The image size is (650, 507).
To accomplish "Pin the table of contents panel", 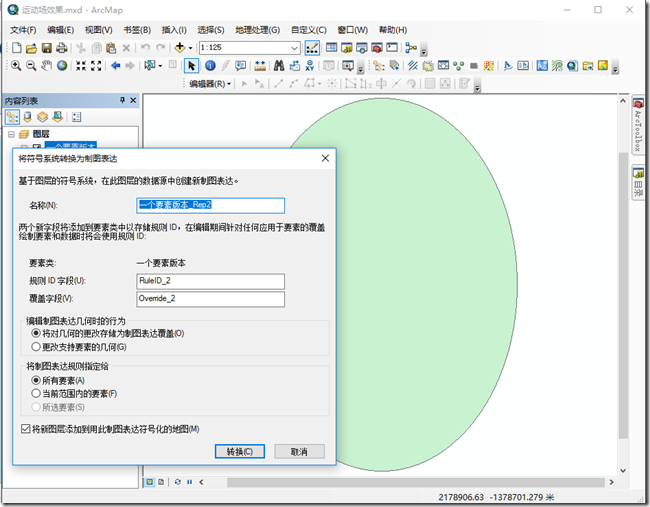I will click(x=122, y=100).
